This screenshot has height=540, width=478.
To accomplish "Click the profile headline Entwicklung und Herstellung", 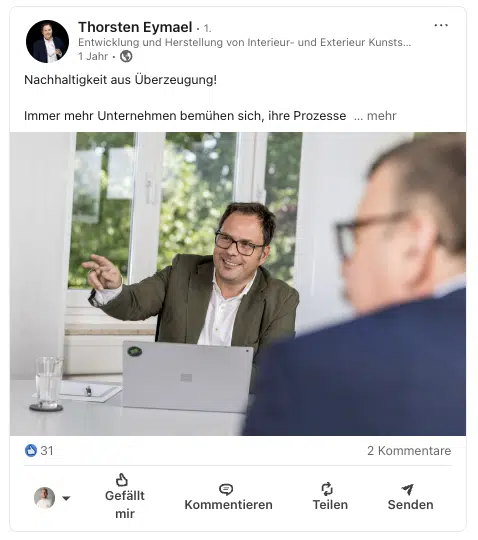I will 245,42.
